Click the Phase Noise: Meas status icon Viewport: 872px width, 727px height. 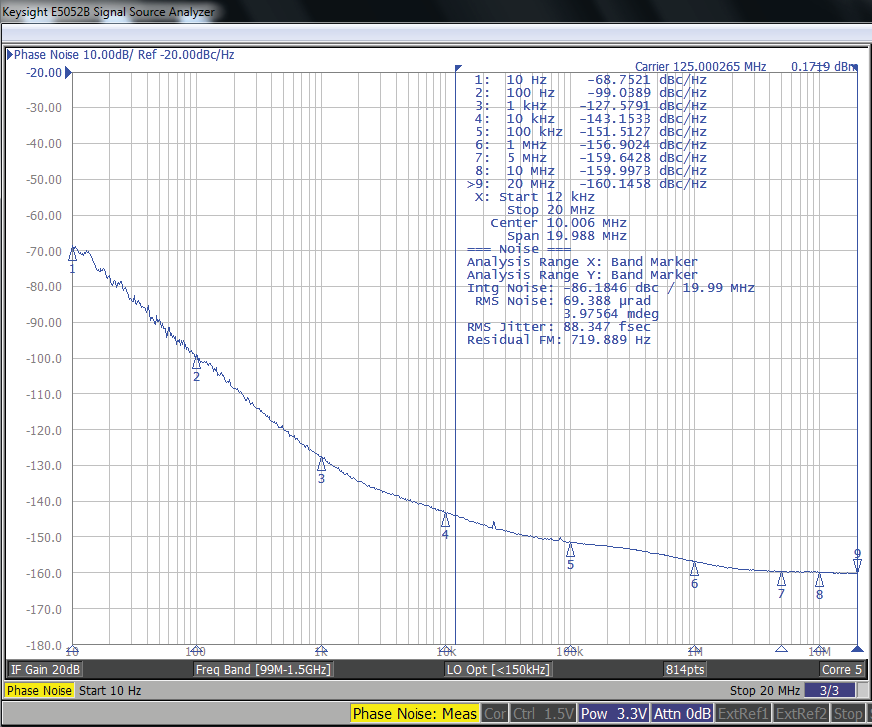tap(413, 713)
